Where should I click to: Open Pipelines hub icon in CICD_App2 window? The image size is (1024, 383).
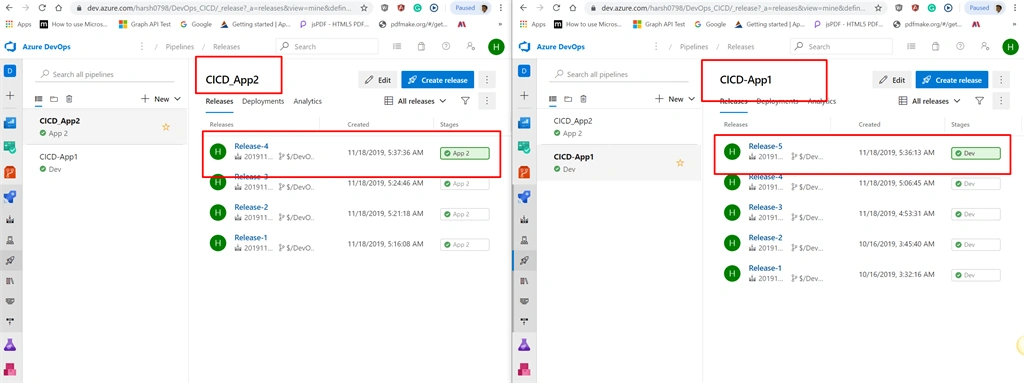pos(10,197)
